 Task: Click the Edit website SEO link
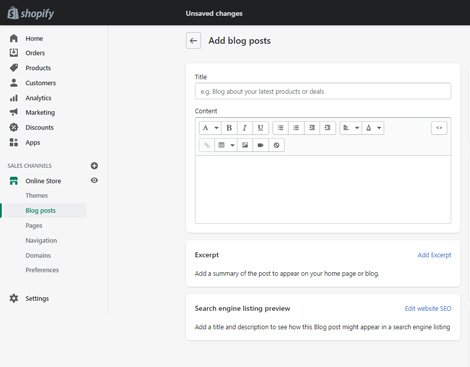[428, 308]
